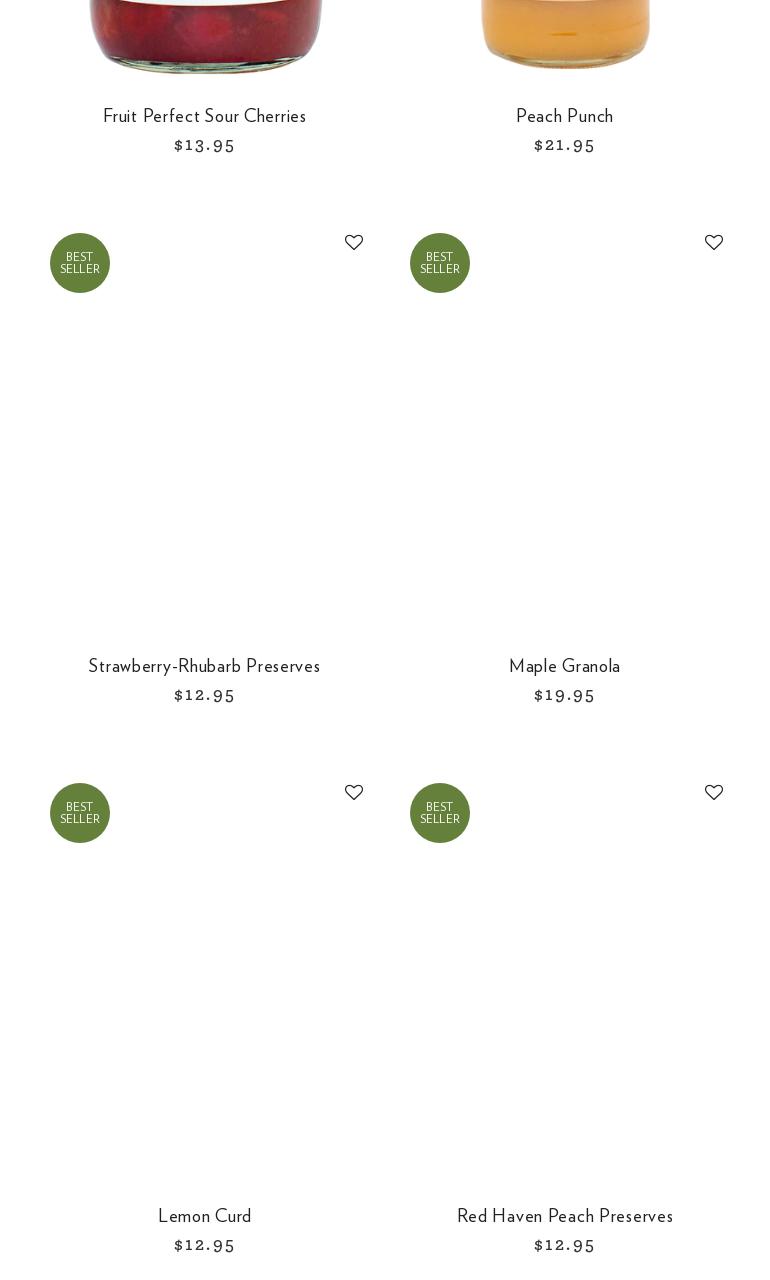Screen dimensions: 770x1280
Task: Open the Lemon Curd product link
Action: 204,1216
